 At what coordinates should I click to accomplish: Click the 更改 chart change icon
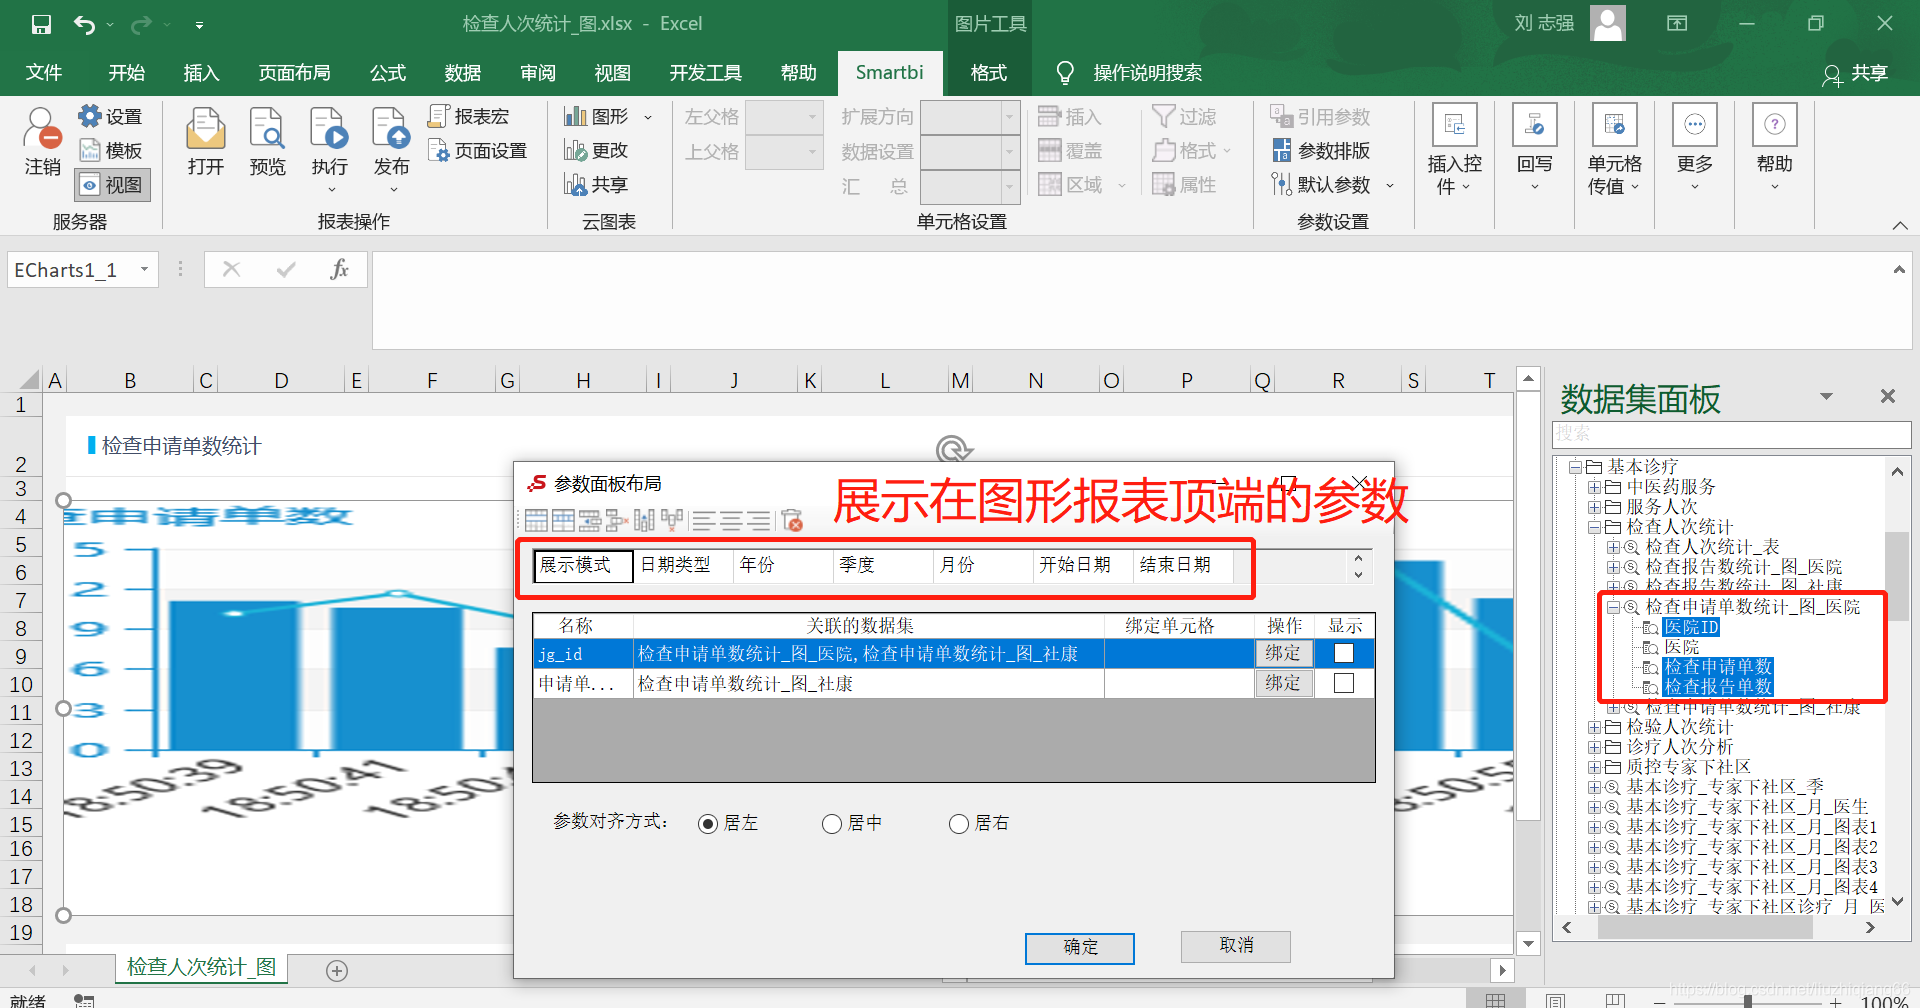pyautogui.click(x=575, y=150)
